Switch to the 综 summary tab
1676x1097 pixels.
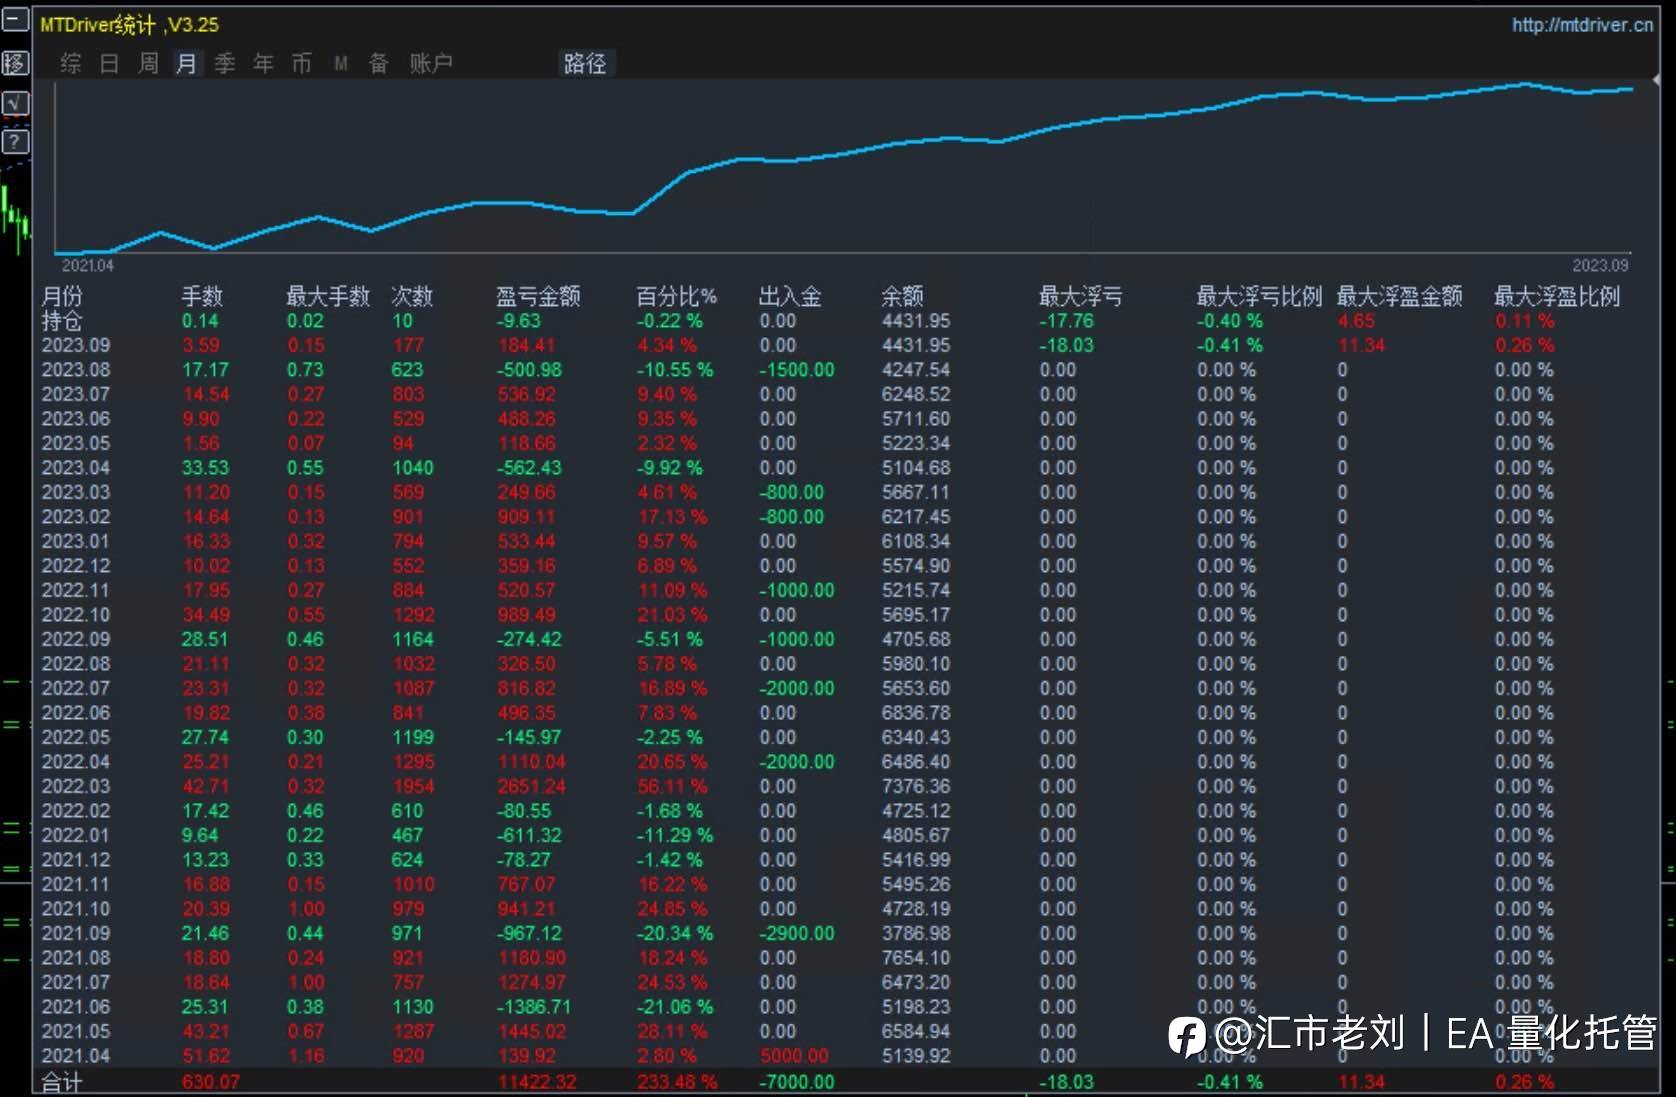click(x=70, y=64)
